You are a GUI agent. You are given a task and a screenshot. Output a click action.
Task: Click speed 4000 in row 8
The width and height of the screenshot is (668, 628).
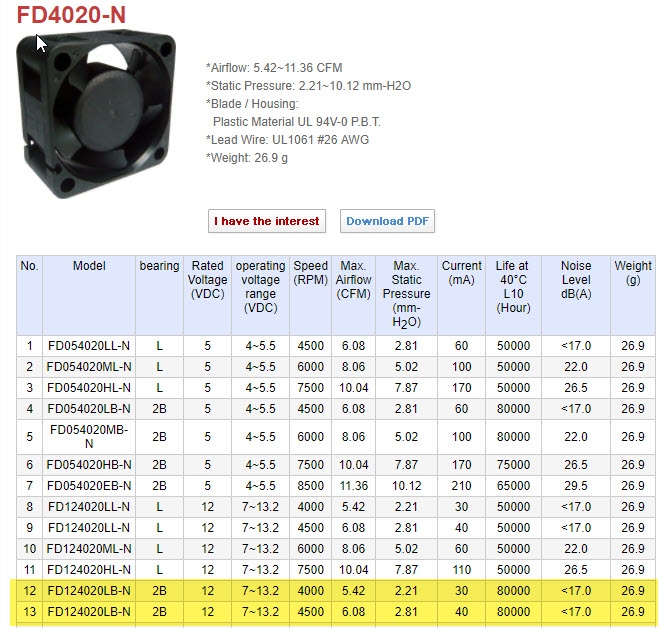pyautogui.click(x=311, y=507)
